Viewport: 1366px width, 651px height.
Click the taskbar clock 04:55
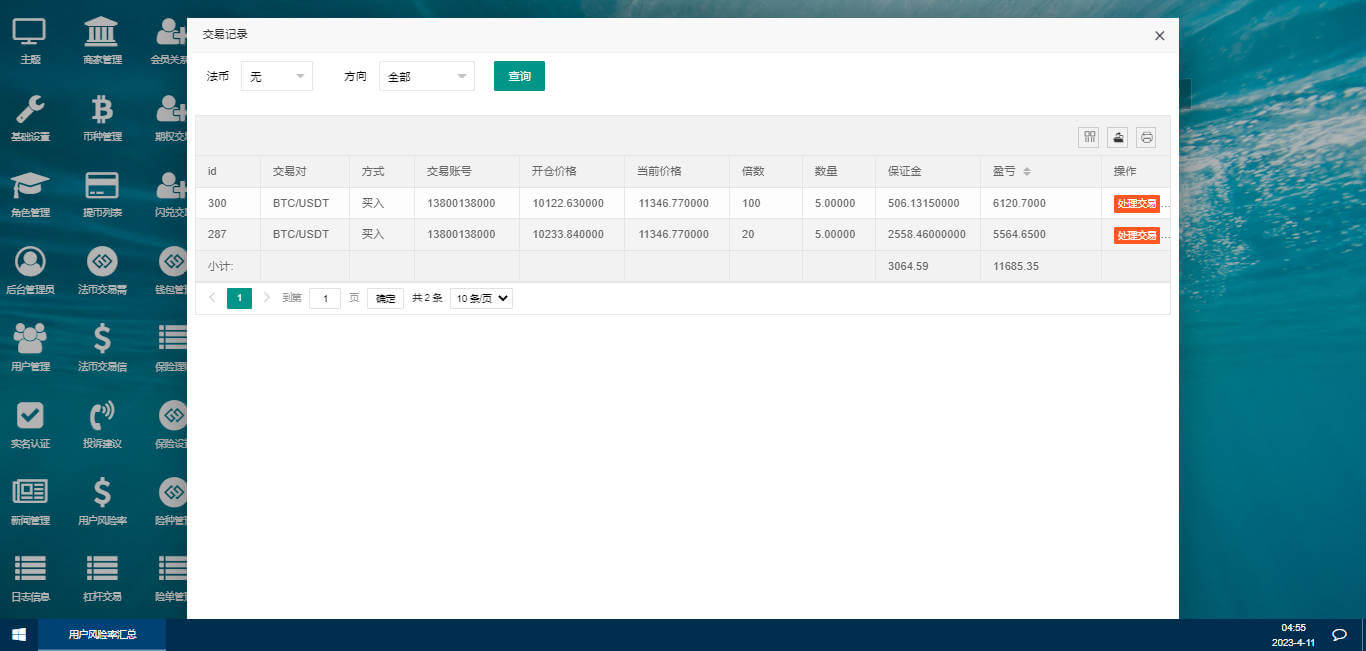pos(1293,628)
